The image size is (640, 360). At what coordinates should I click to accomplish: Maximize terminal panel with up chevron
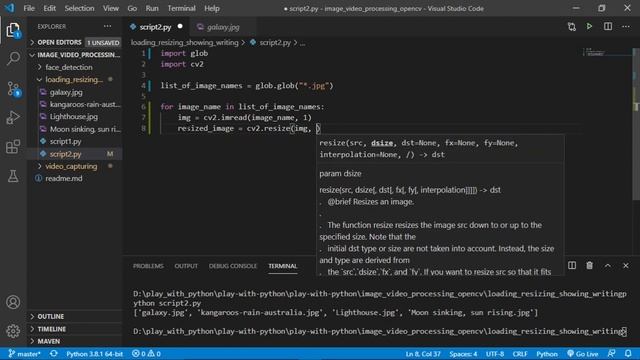pos(608,265)
